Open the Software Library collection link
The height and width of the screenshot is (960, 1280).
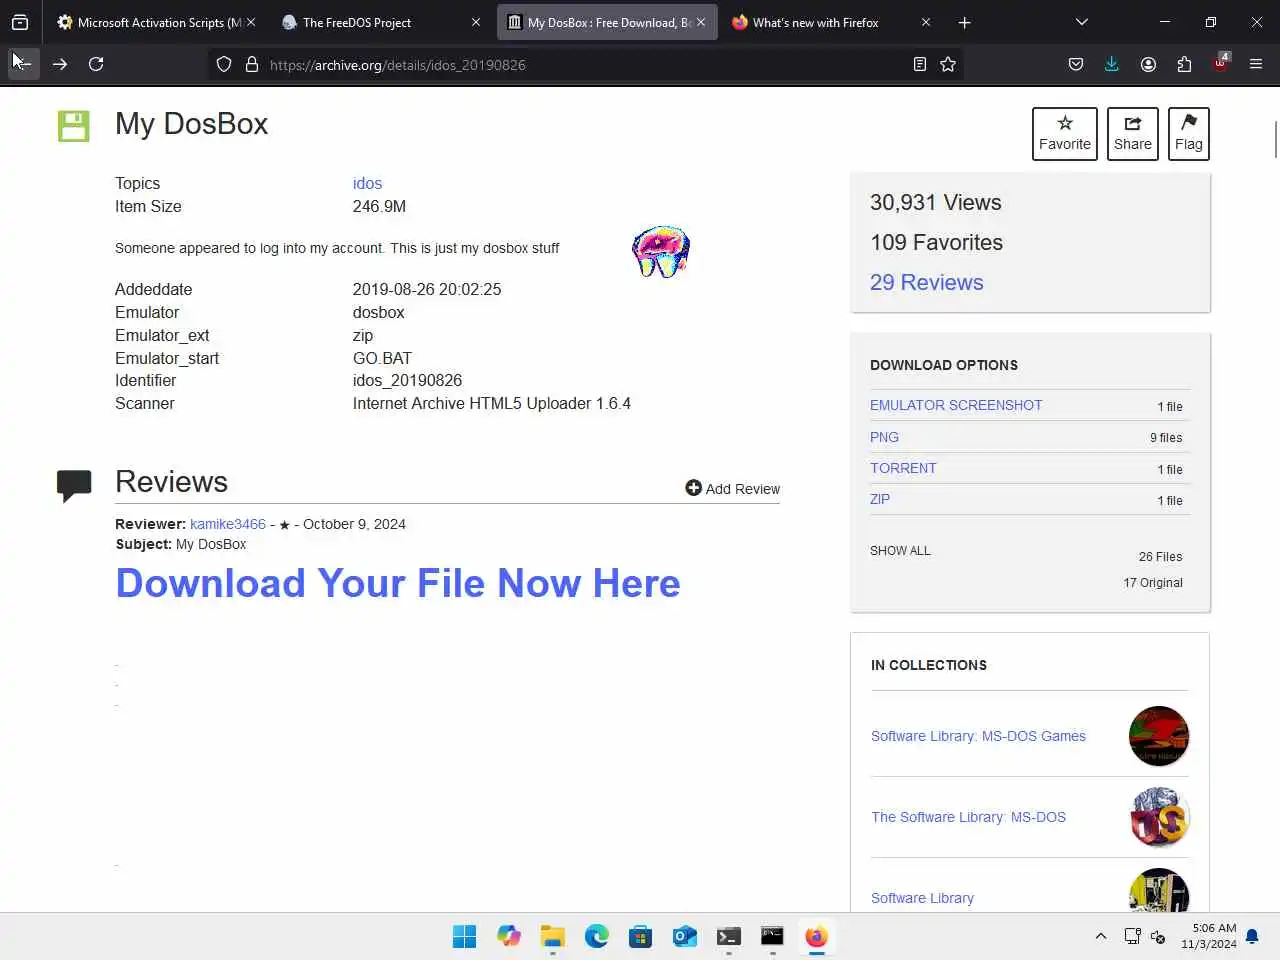tap(922, 898)
